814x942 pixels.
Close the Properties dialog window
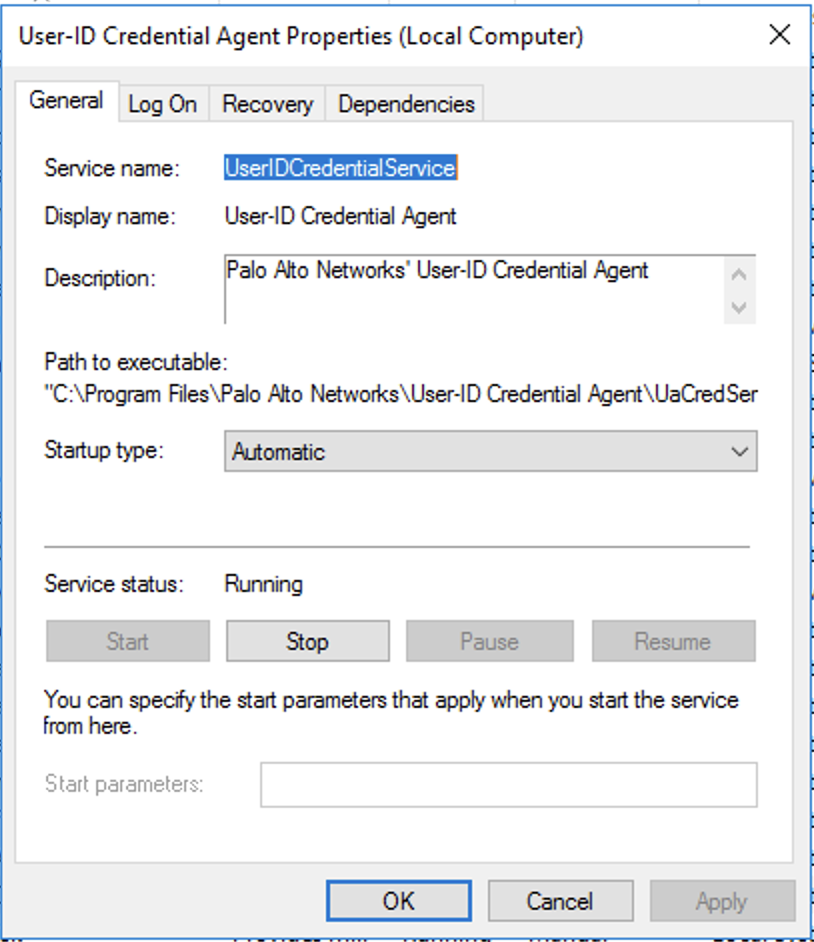tap(779, 36)
